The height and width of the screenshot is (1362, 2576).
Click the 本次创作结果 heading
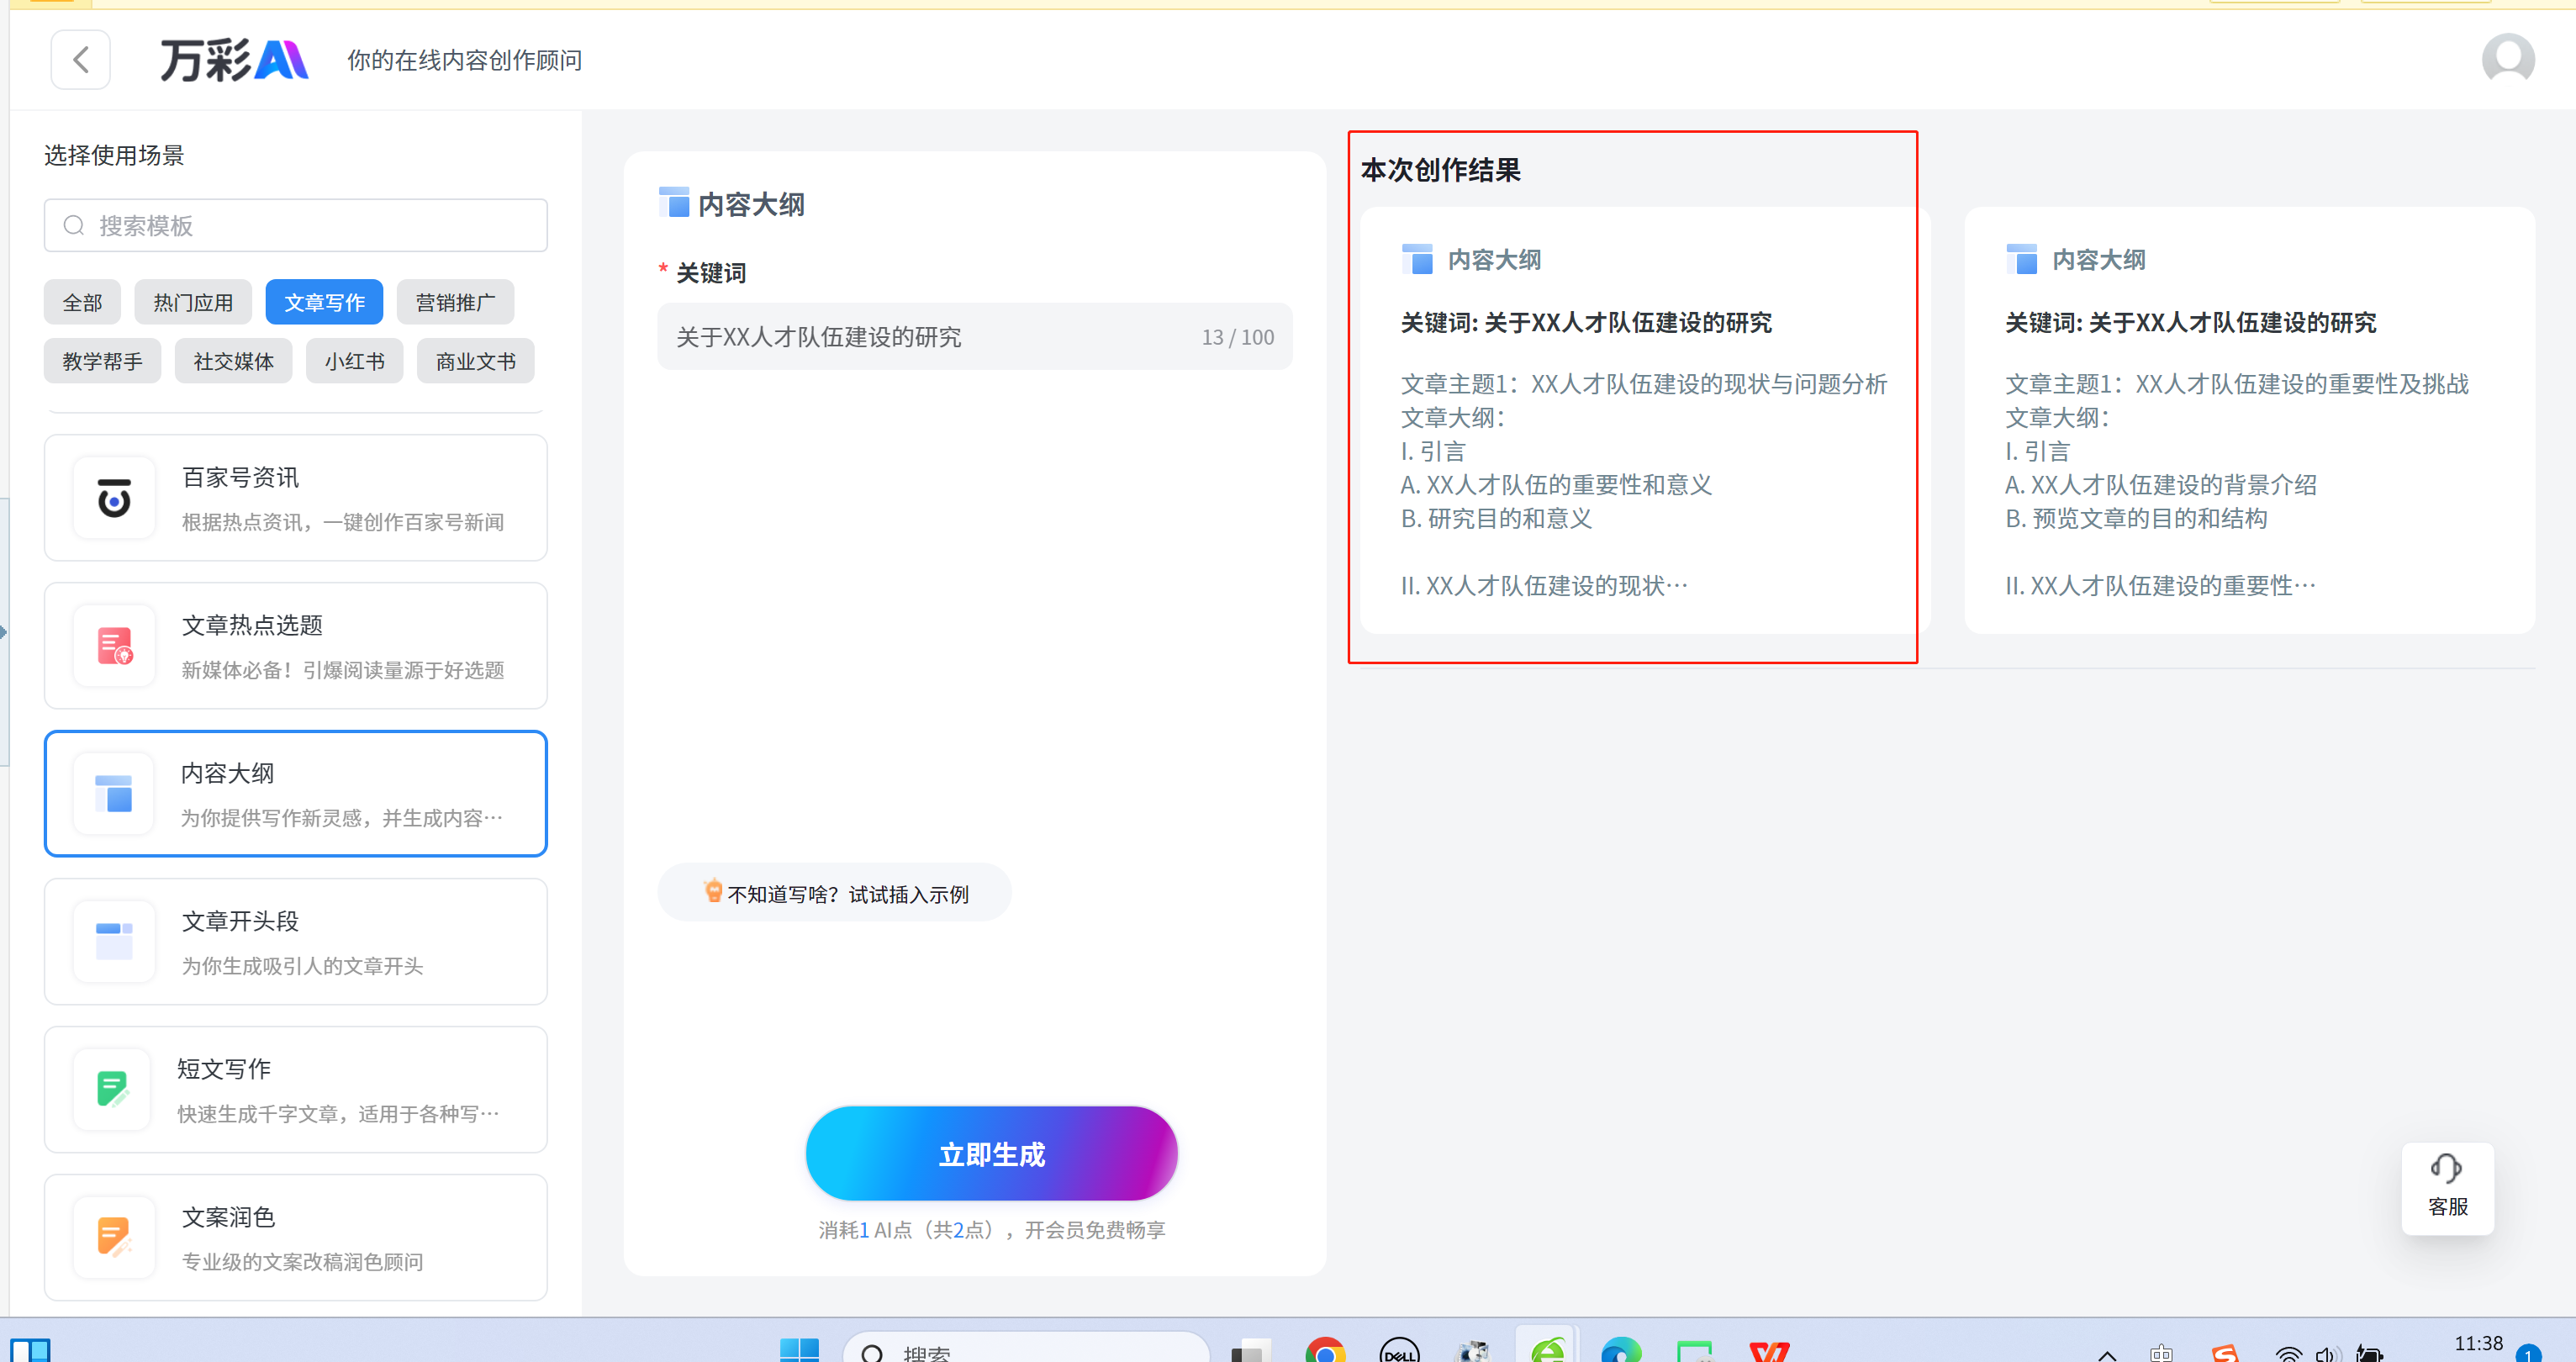[x=1440, y=170]
